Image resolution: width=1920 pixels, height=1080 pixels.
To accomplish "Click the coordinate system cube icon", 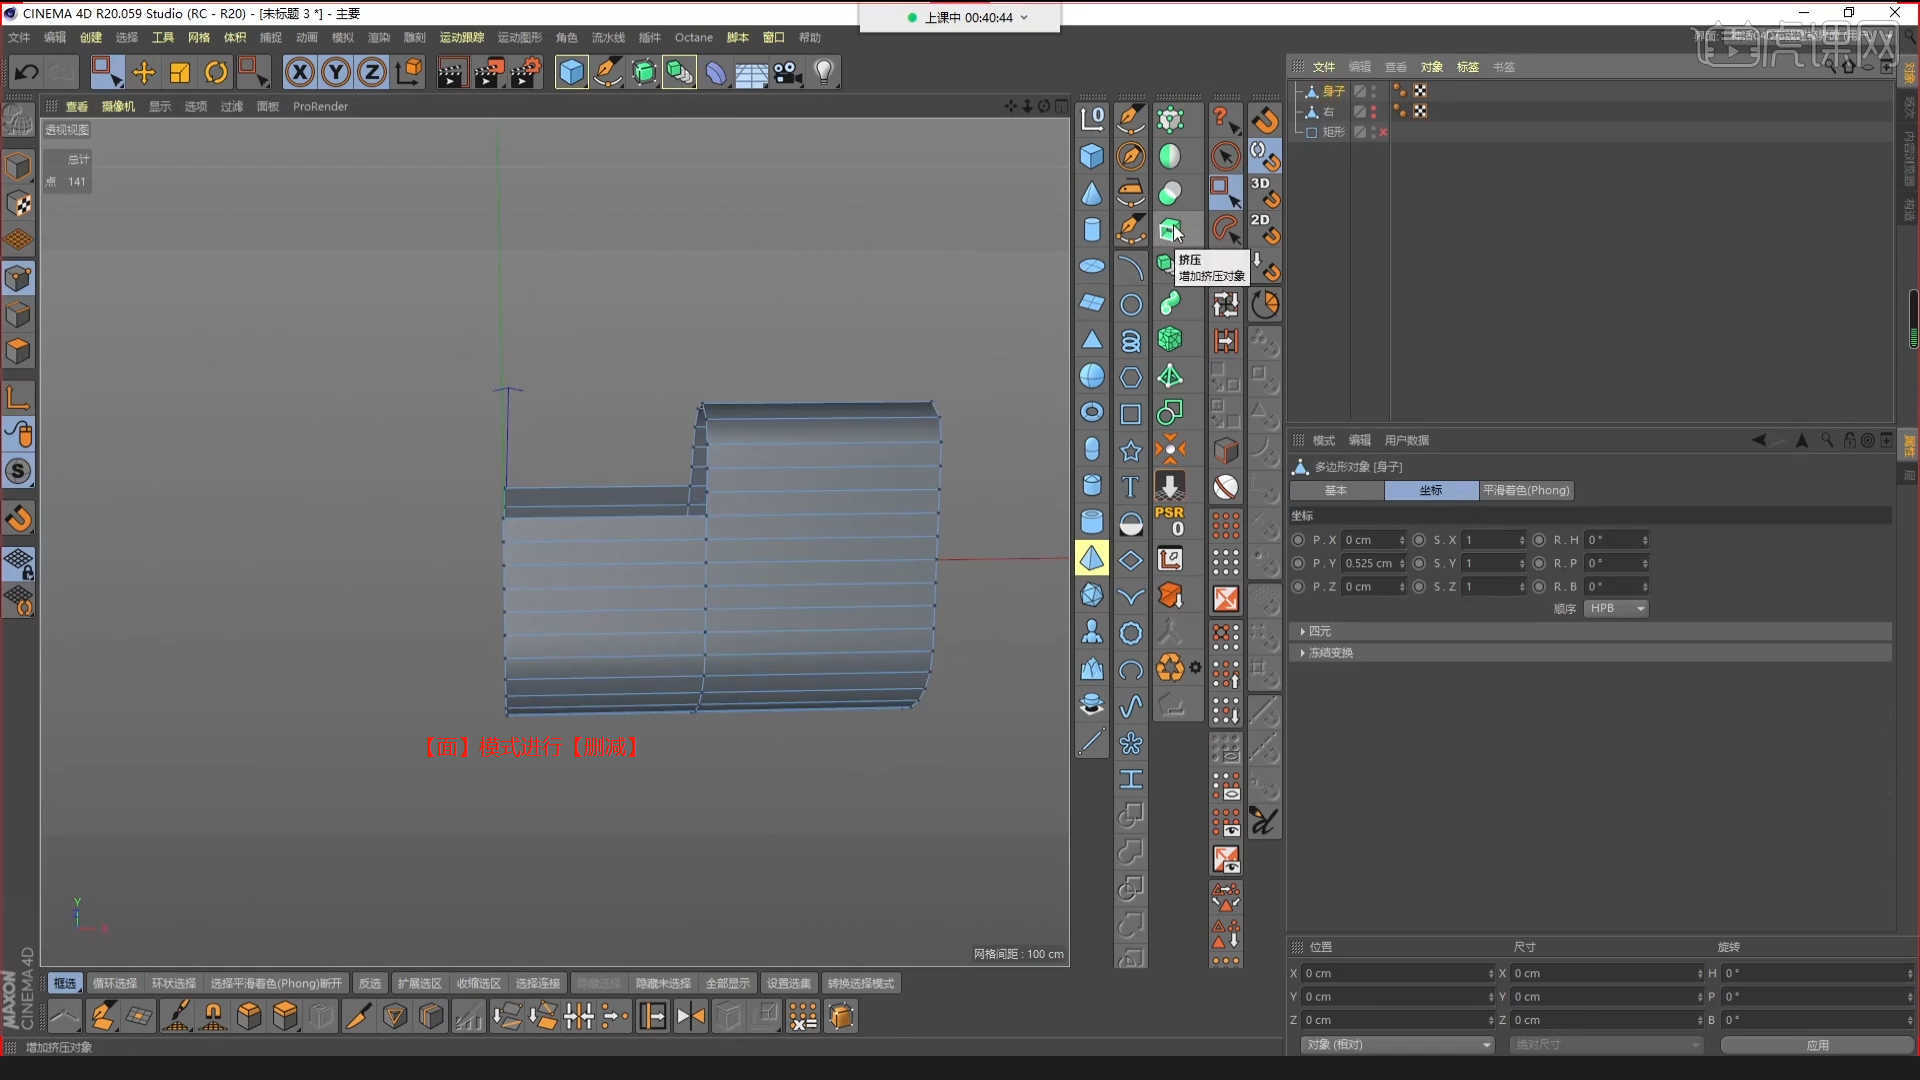I will coord(409,72).
